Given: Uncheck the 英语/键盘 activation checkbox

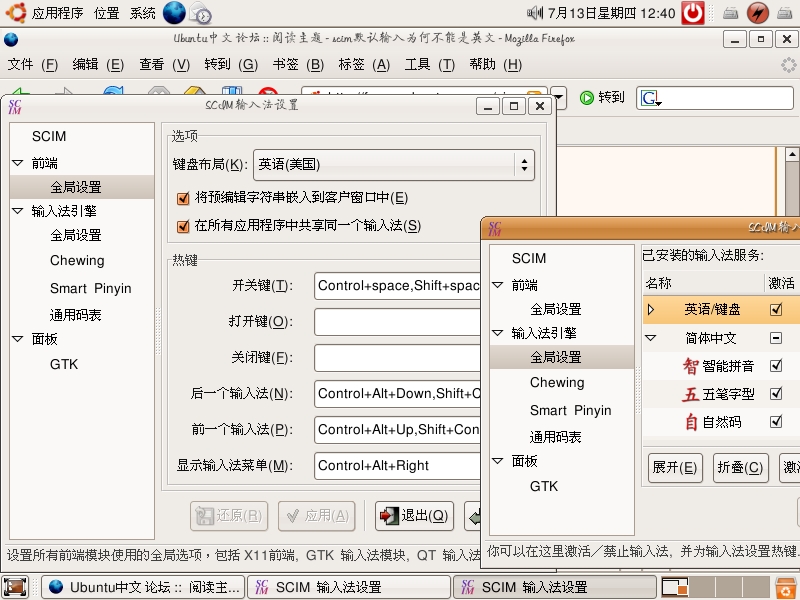Looking at the screenshot, I should click(x=776, y=309).
